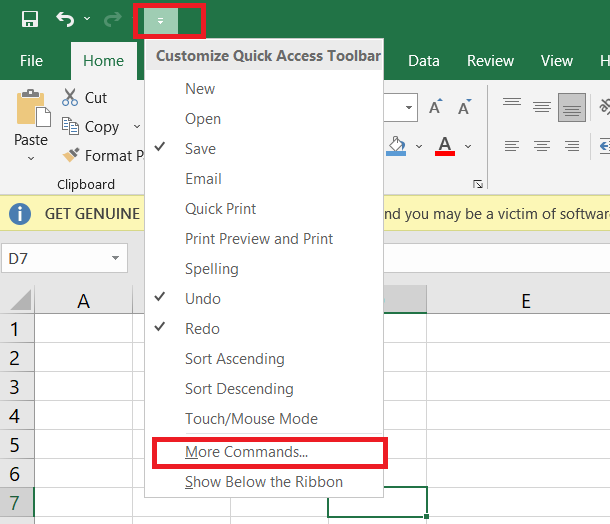Switch to the Home tab

pos(103,61)
